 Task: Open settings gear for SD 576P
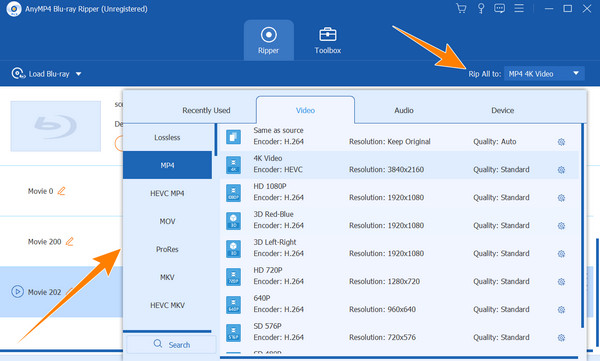[x=561, y=338]
